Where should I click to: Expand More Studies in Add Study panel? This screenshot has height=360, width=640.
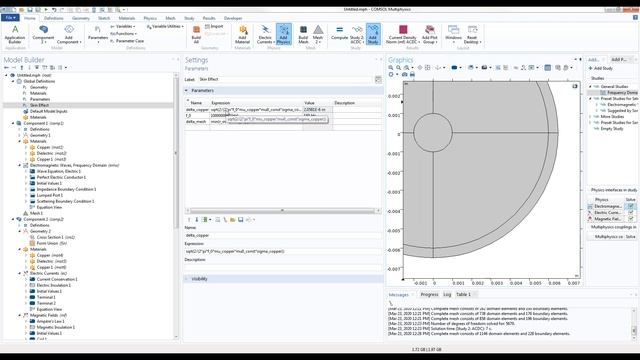click(x=590, y=117)
